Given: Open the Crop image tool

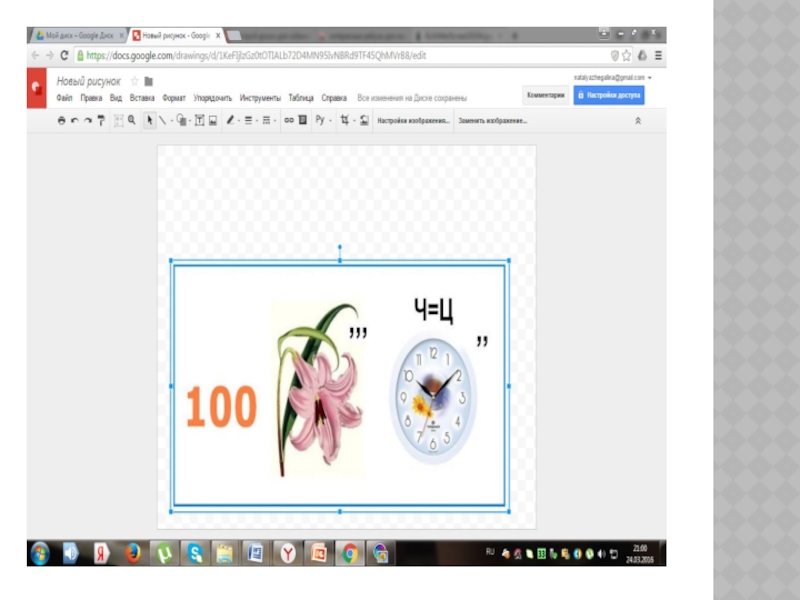Looking at the screenshot, I should pos(345,120).
